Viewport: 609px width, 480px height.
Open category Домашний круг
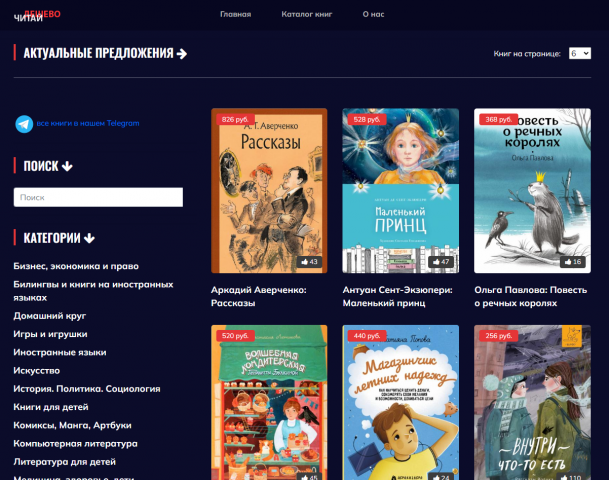[50, 316]
